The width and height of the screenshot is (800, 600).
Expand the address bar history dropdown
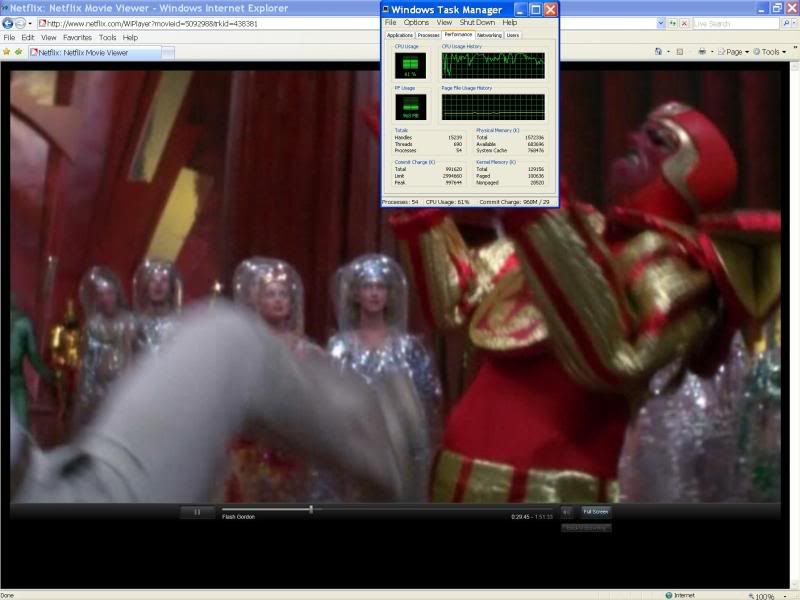point(661,23)
